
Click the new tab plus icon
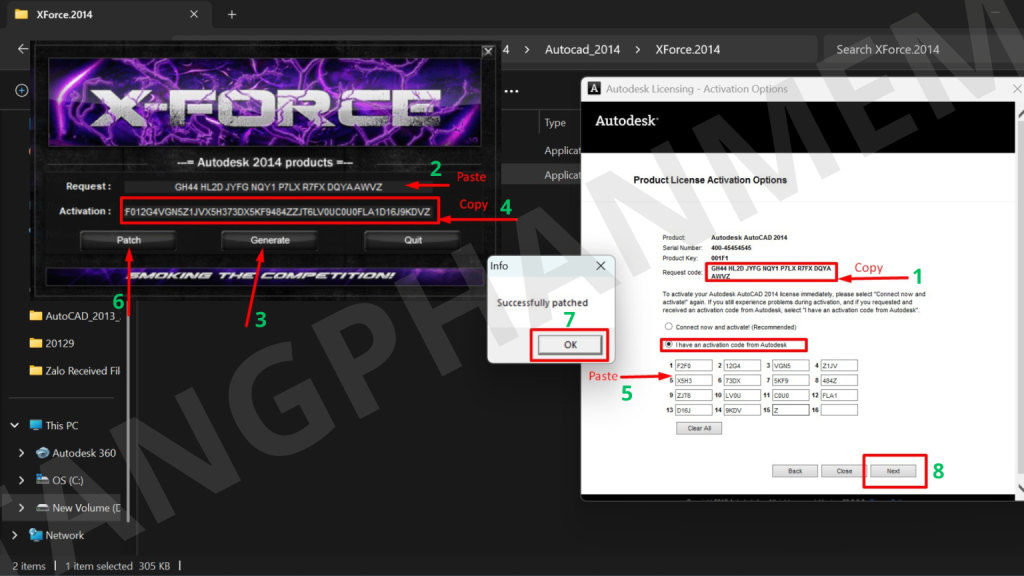coord(232,15)
